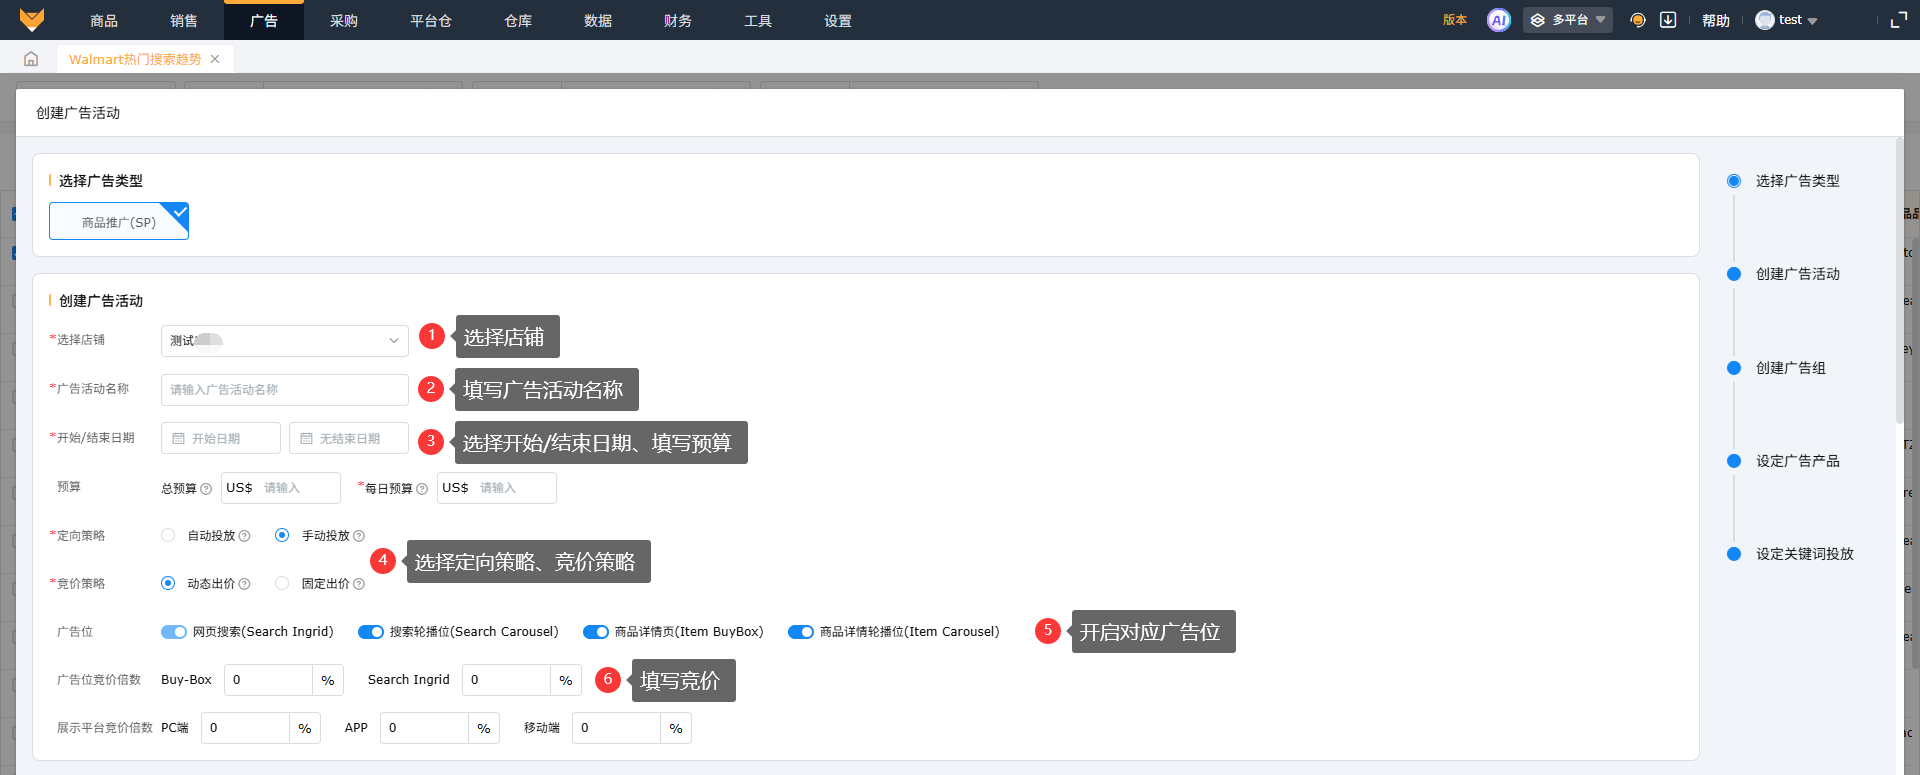Click the Search Ingrid bid multiplier field
Screen dimensions: 1920x775
click(507, 680)
